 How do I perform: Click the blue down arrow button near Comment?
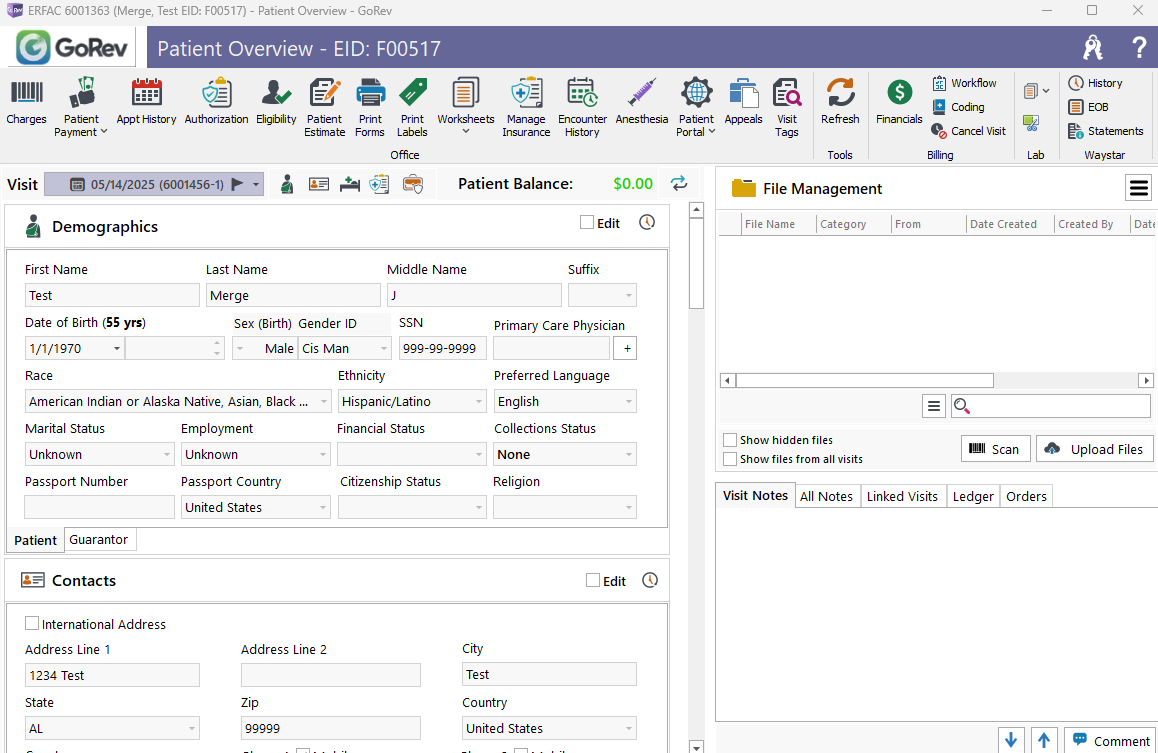pos(1011,740)
